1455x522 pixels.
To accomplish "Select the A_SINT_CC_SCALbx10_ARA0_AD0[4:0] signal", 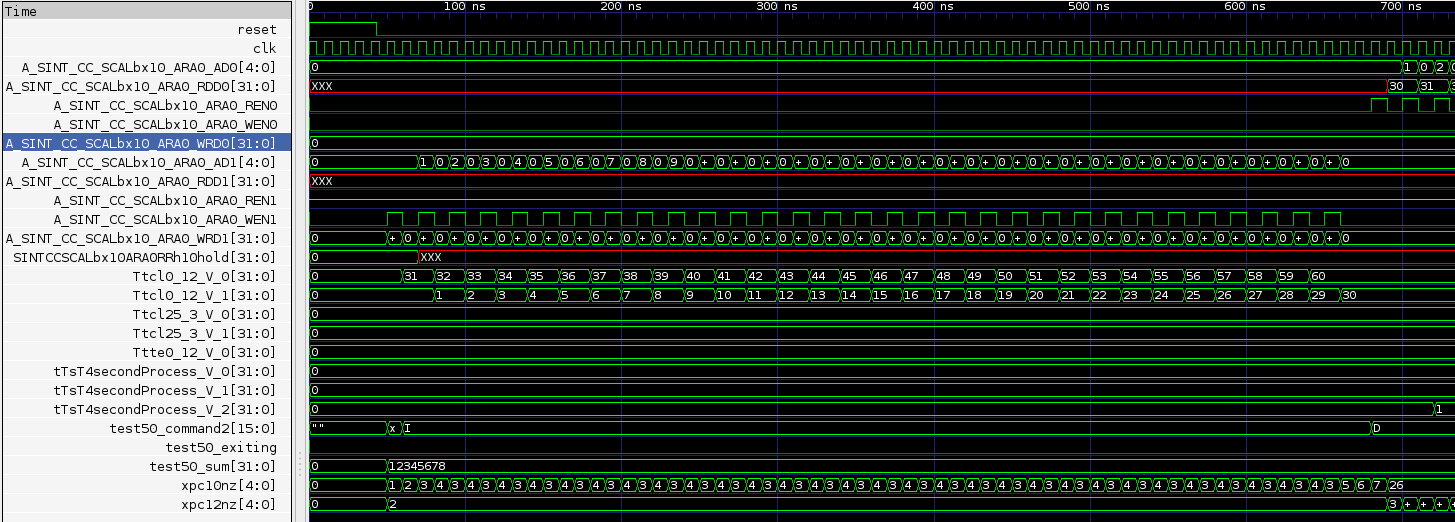I will tap(148, 67).
